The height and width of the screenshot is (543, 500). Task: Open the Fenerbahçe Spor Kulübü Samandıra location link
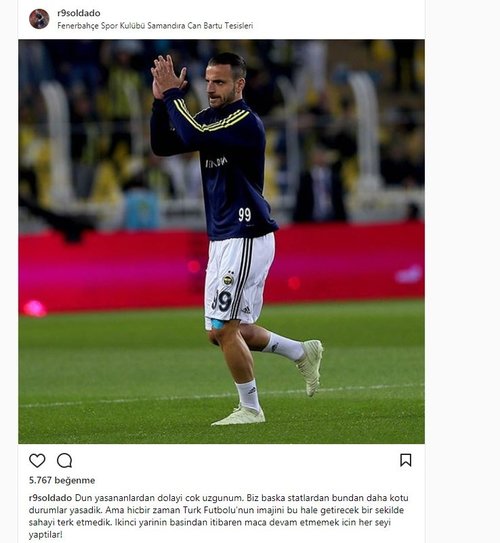click(155, 26)
